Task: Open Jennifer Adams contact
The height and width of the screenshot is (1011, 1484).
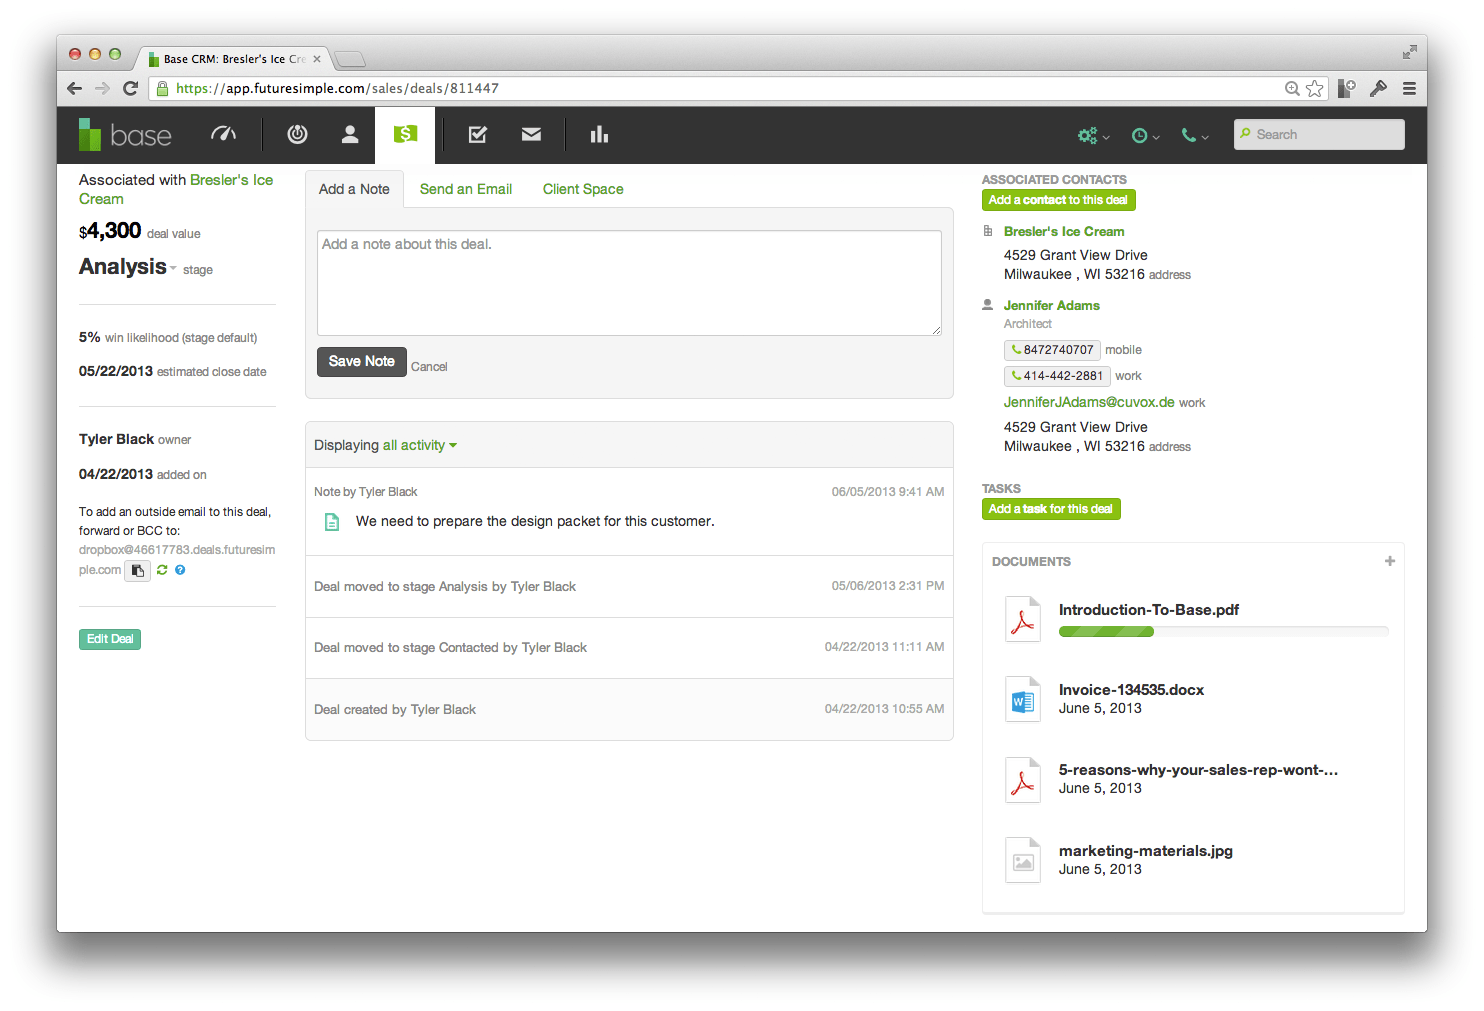Action: (1052, 305)
